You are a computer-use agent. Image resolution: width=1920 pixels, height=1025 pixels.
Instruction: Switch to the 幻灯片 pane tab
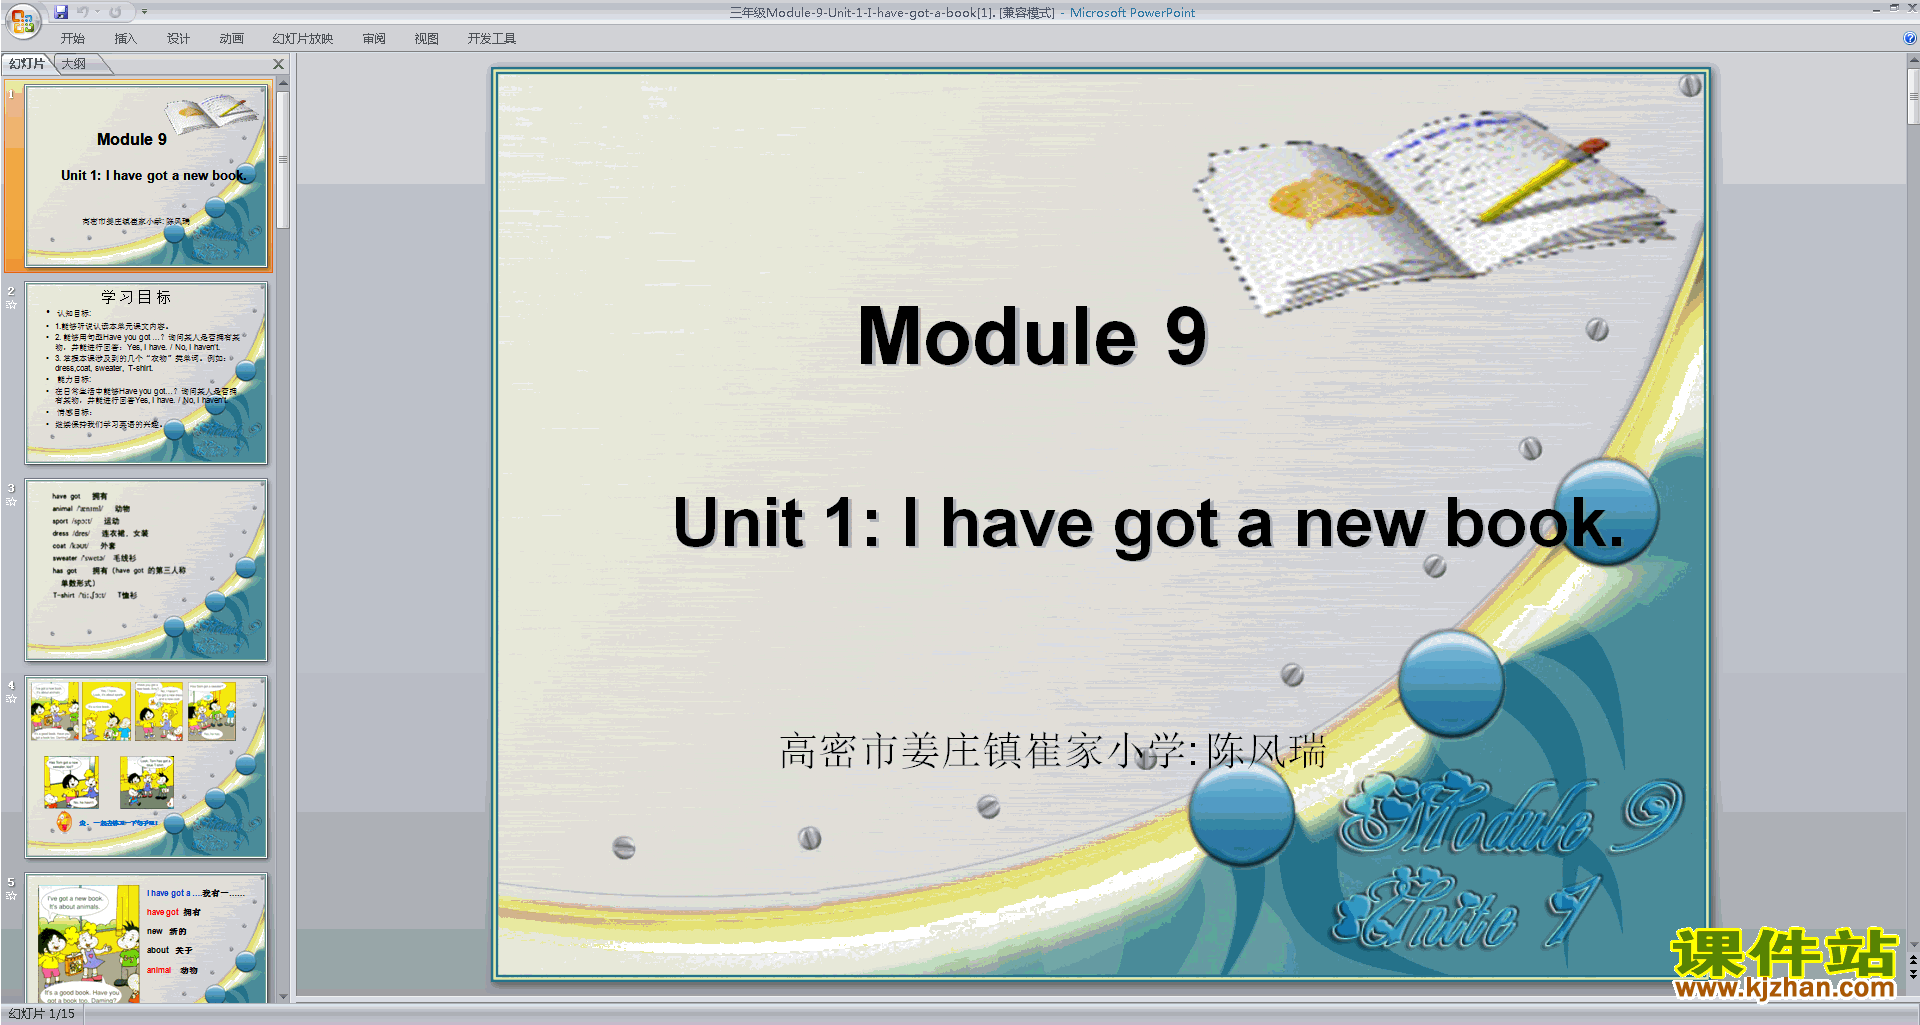[x=27, y=64]
